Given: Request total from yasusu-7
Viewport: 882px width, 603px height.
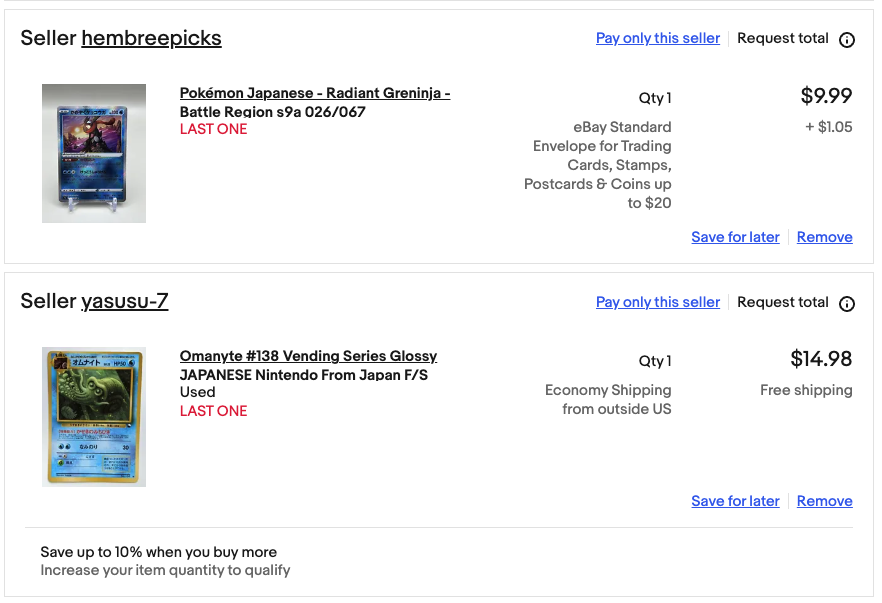Looking at the screenshot, I should click(x=782, y=302).
